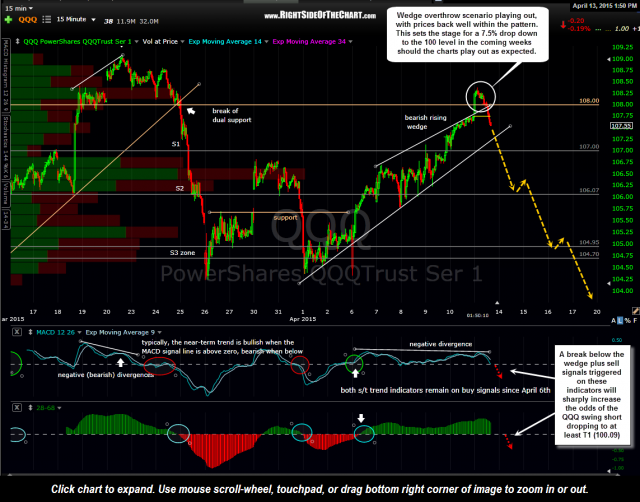Image resolution: width=640 pixels, height=502 pixels.
Task: Click the 28-68 pane resize arrows icon
Action: coord(30,407)
